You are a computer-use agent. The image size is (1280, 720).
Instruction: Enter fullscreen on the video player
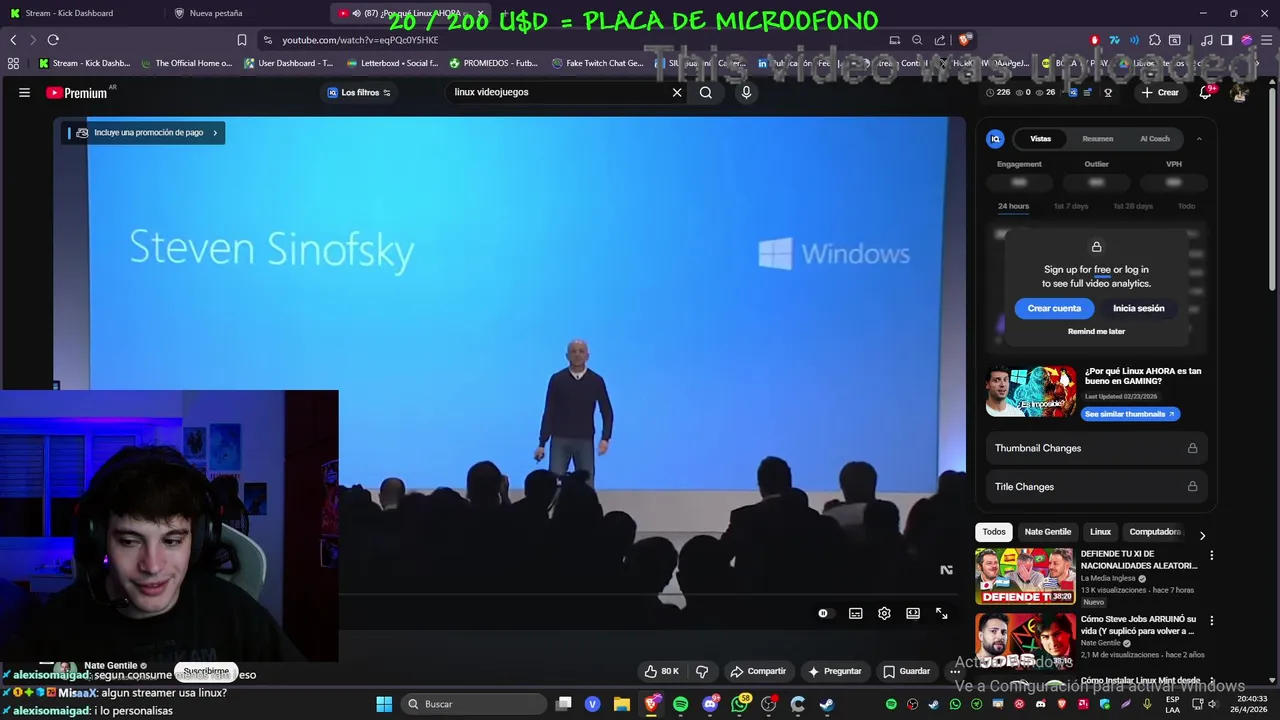[x=941, y=613]
